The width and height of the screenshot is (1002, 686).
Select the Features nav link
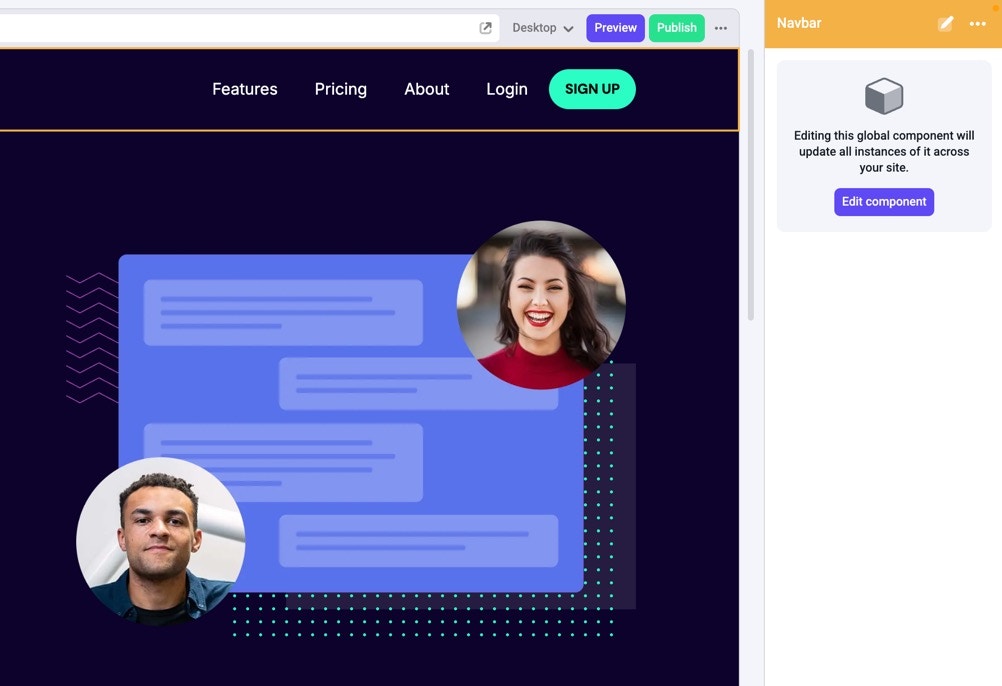tap(245, 89)
